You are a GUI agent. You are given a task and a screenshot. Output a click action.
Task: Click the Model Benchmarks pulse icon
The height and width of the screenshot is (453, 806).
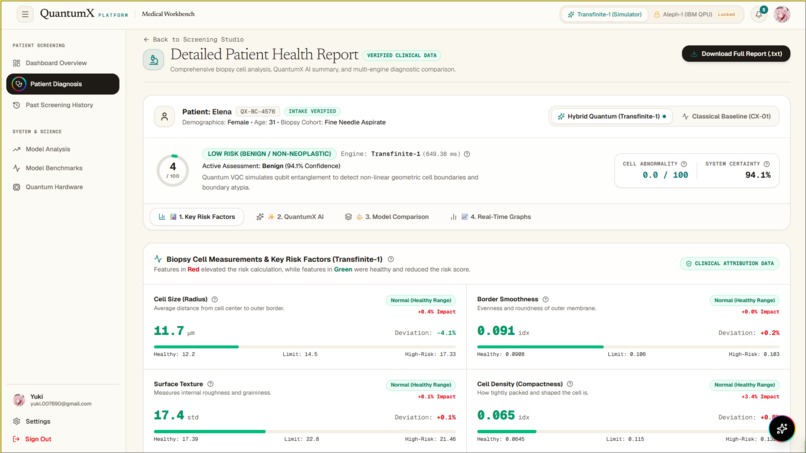(x=16, y=168)
